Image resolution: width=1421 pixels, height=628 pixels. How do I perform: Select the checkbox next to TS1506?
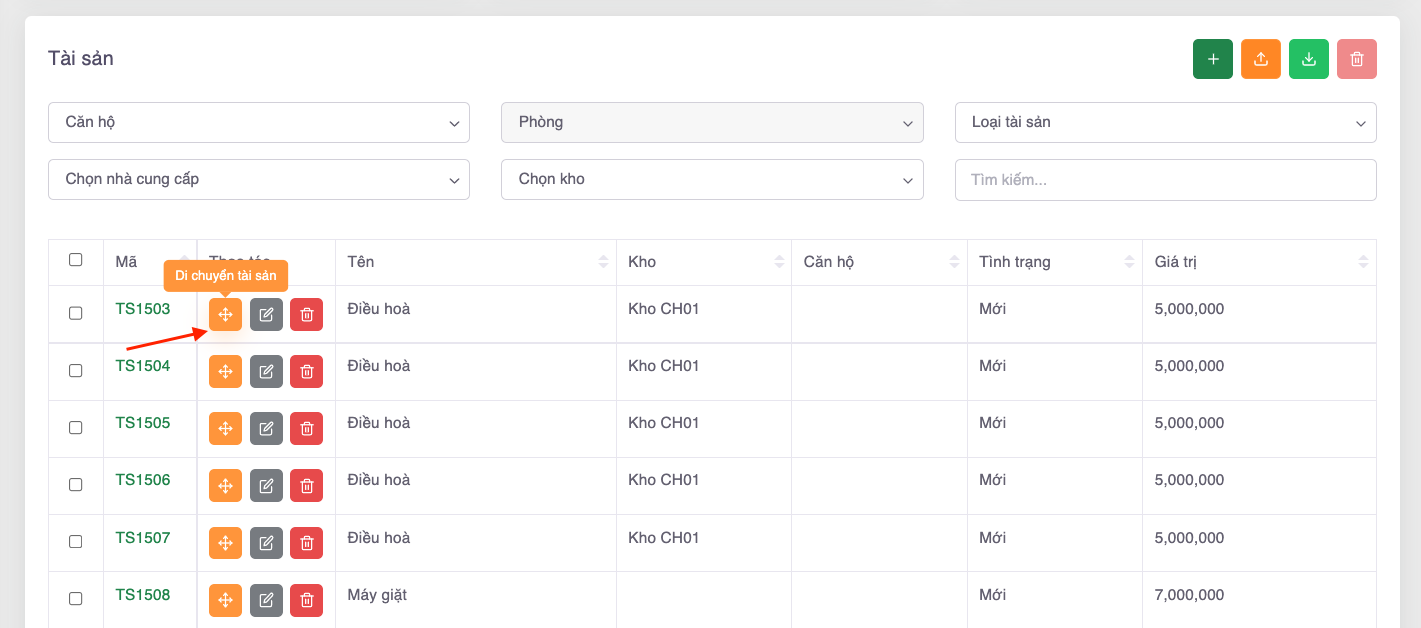pyautogui.click(x=76, y=484)
